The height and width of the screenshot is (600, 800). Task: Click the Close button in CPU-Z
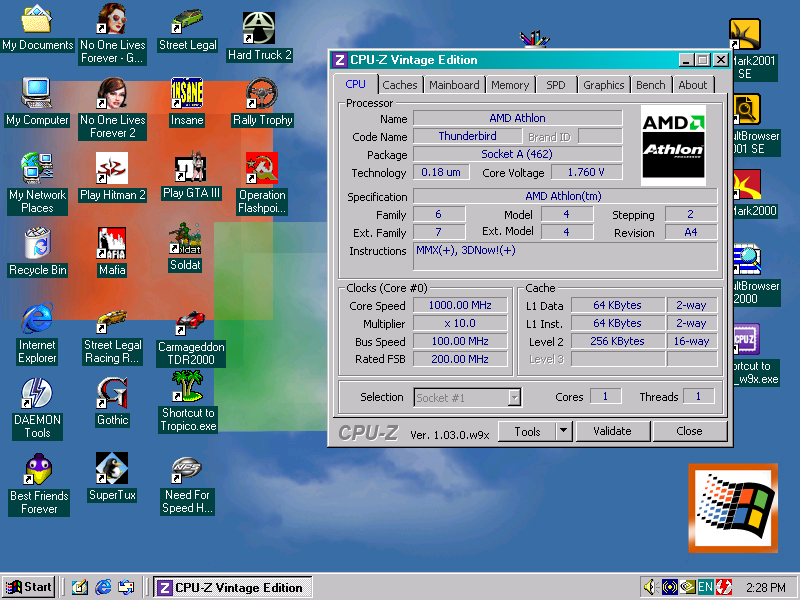point(689,431)
